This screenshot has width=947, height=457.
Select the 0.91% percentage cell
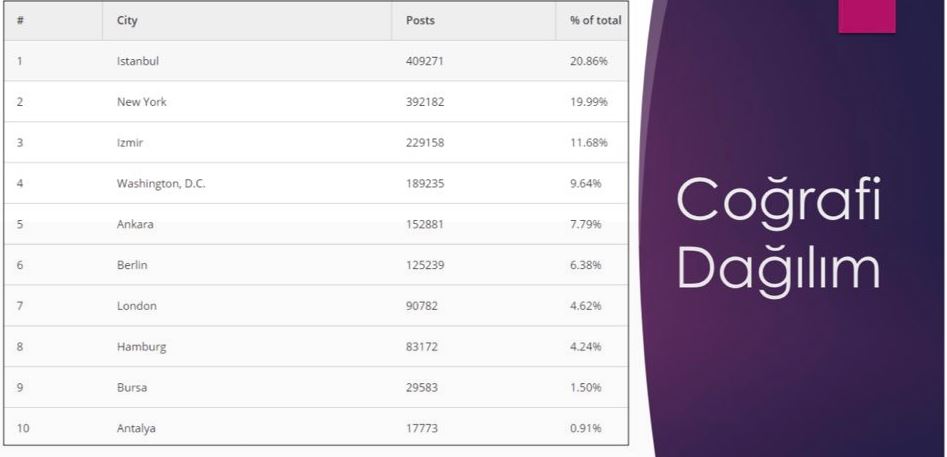coord(587,429)
